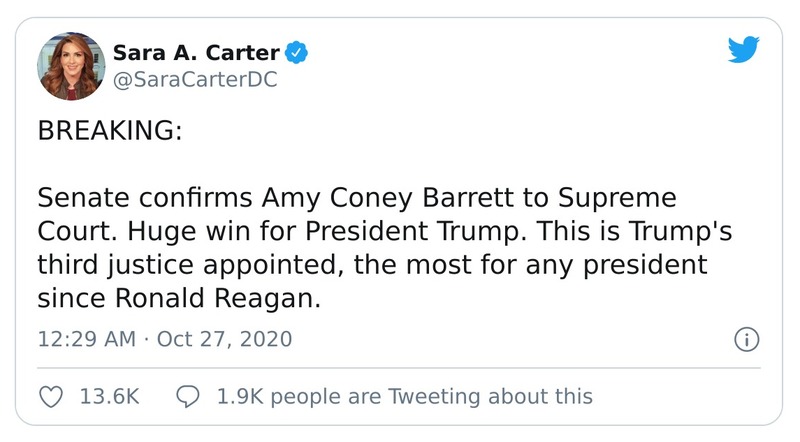Viewport: 800px width, 442px height.
Task: Open Sara A. Carter's profile photo
Action: click(x=68, y=66)
